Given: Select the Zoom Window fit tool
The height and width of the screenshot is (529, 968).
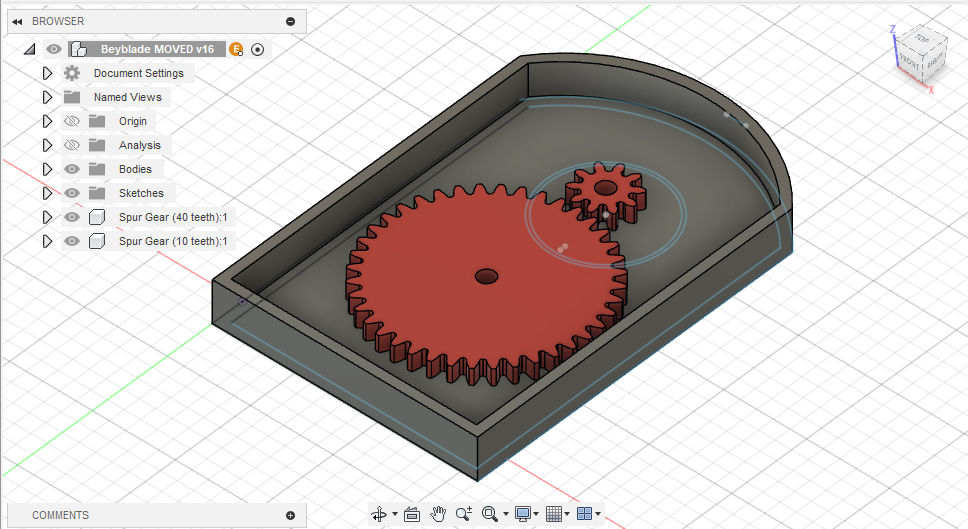Looking at the screenshot, I should 490,514.
